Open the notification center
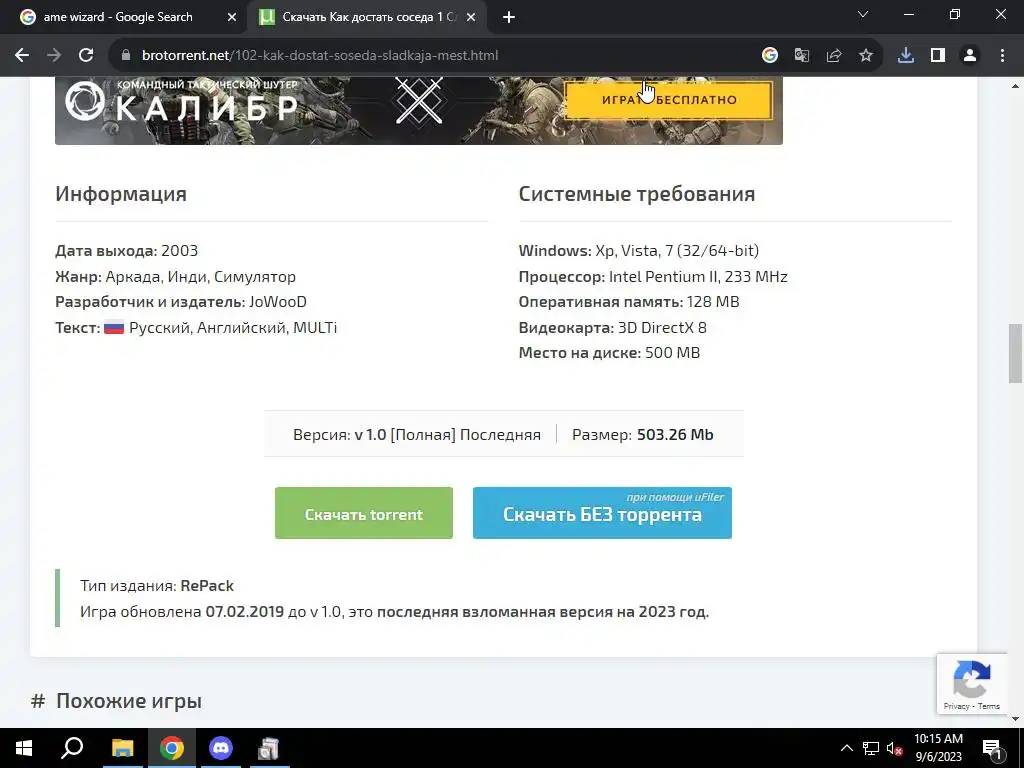 (992, 748)
